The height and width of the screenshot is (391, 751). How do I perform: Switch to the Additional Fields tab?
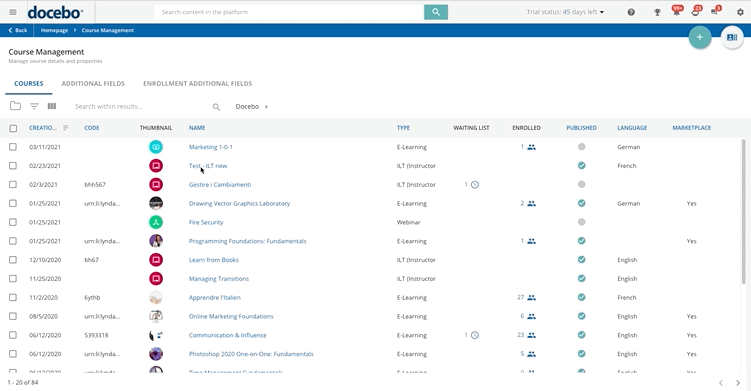pos(93,83)
